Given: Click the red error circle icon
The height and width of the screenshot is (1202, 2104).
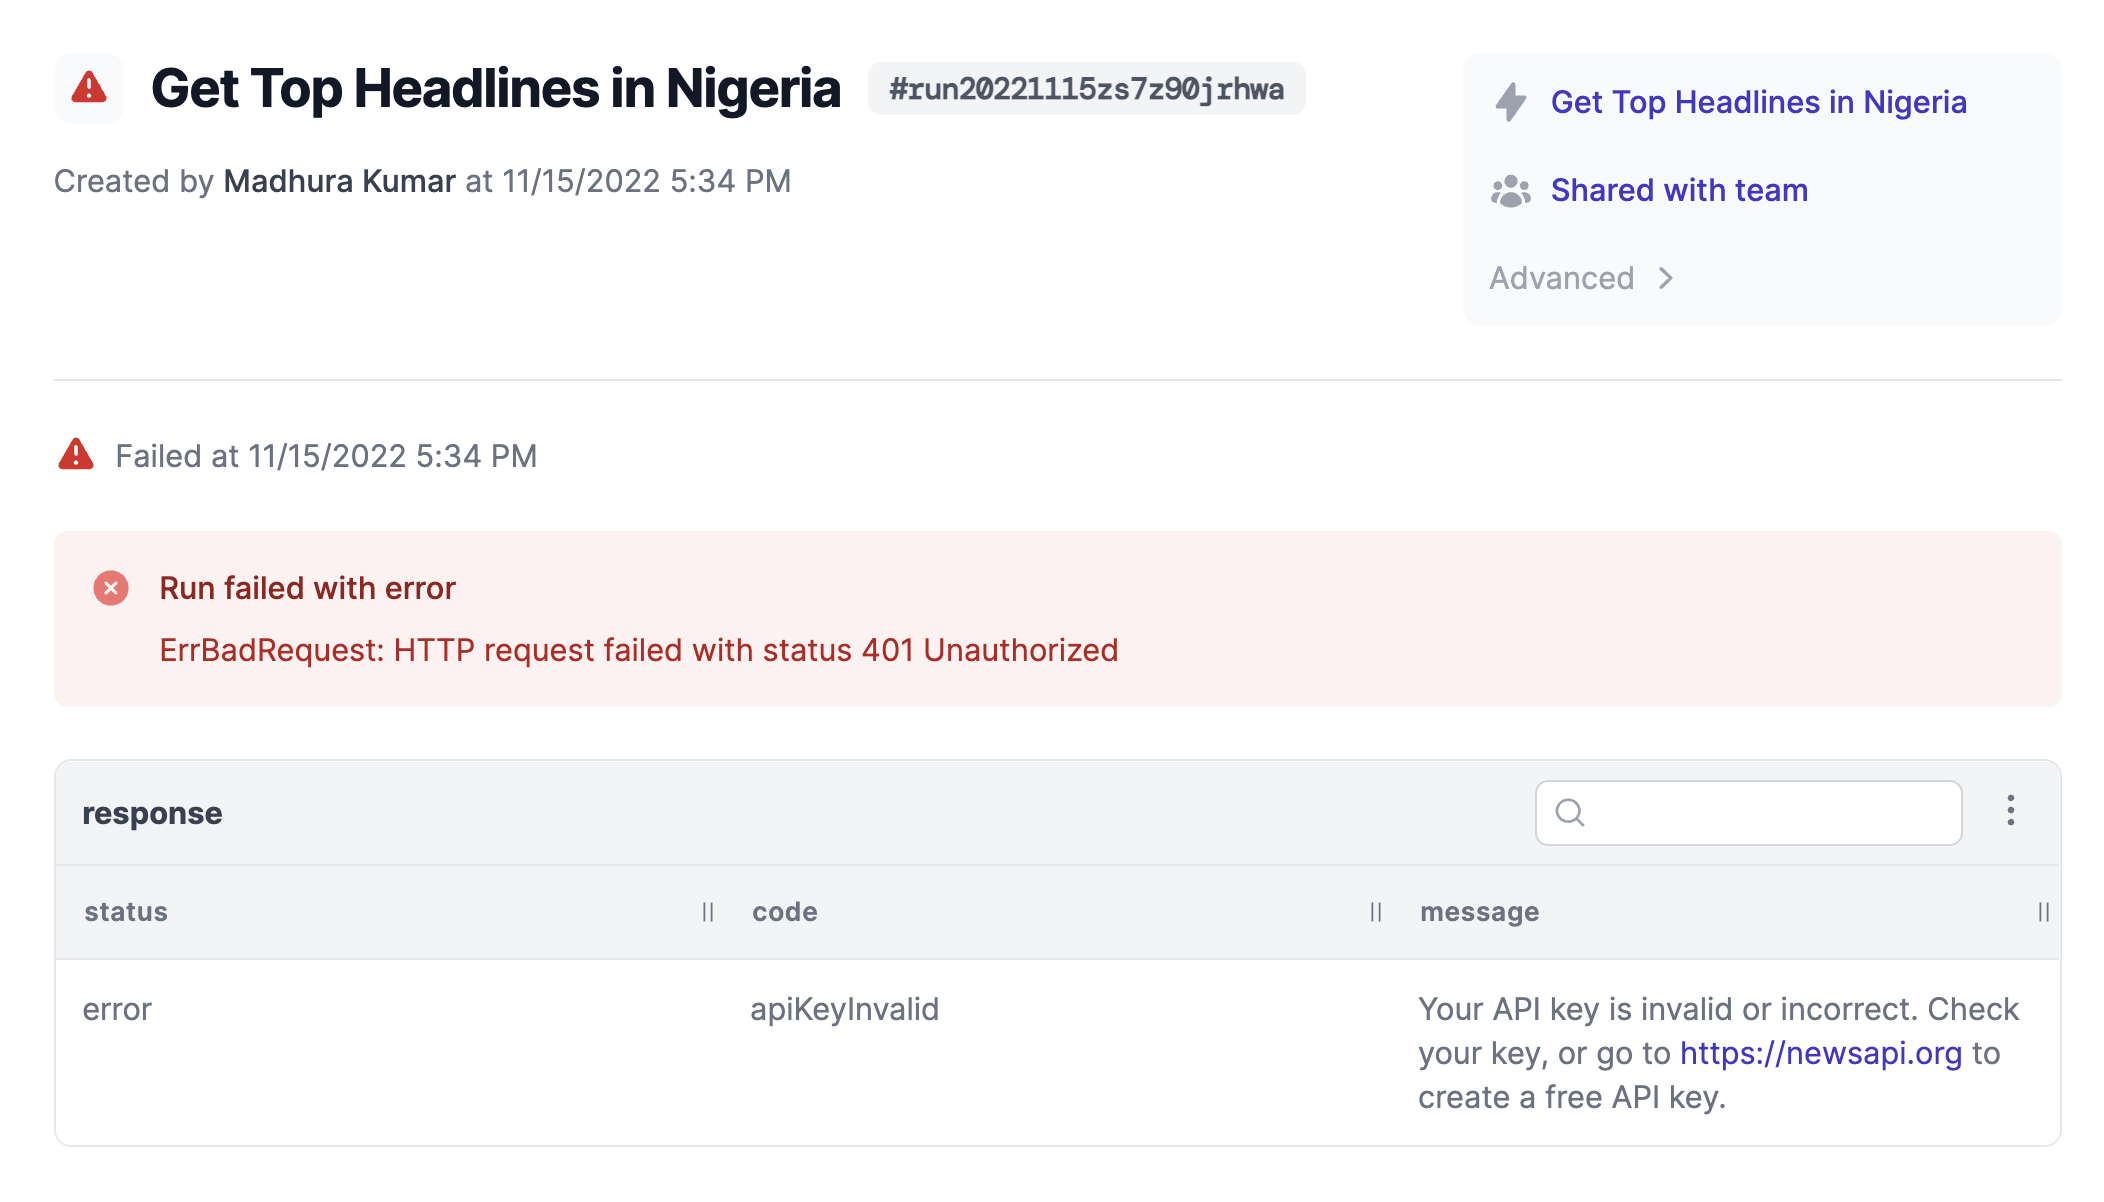Looking at the screenshot, I should pos(111,588).
